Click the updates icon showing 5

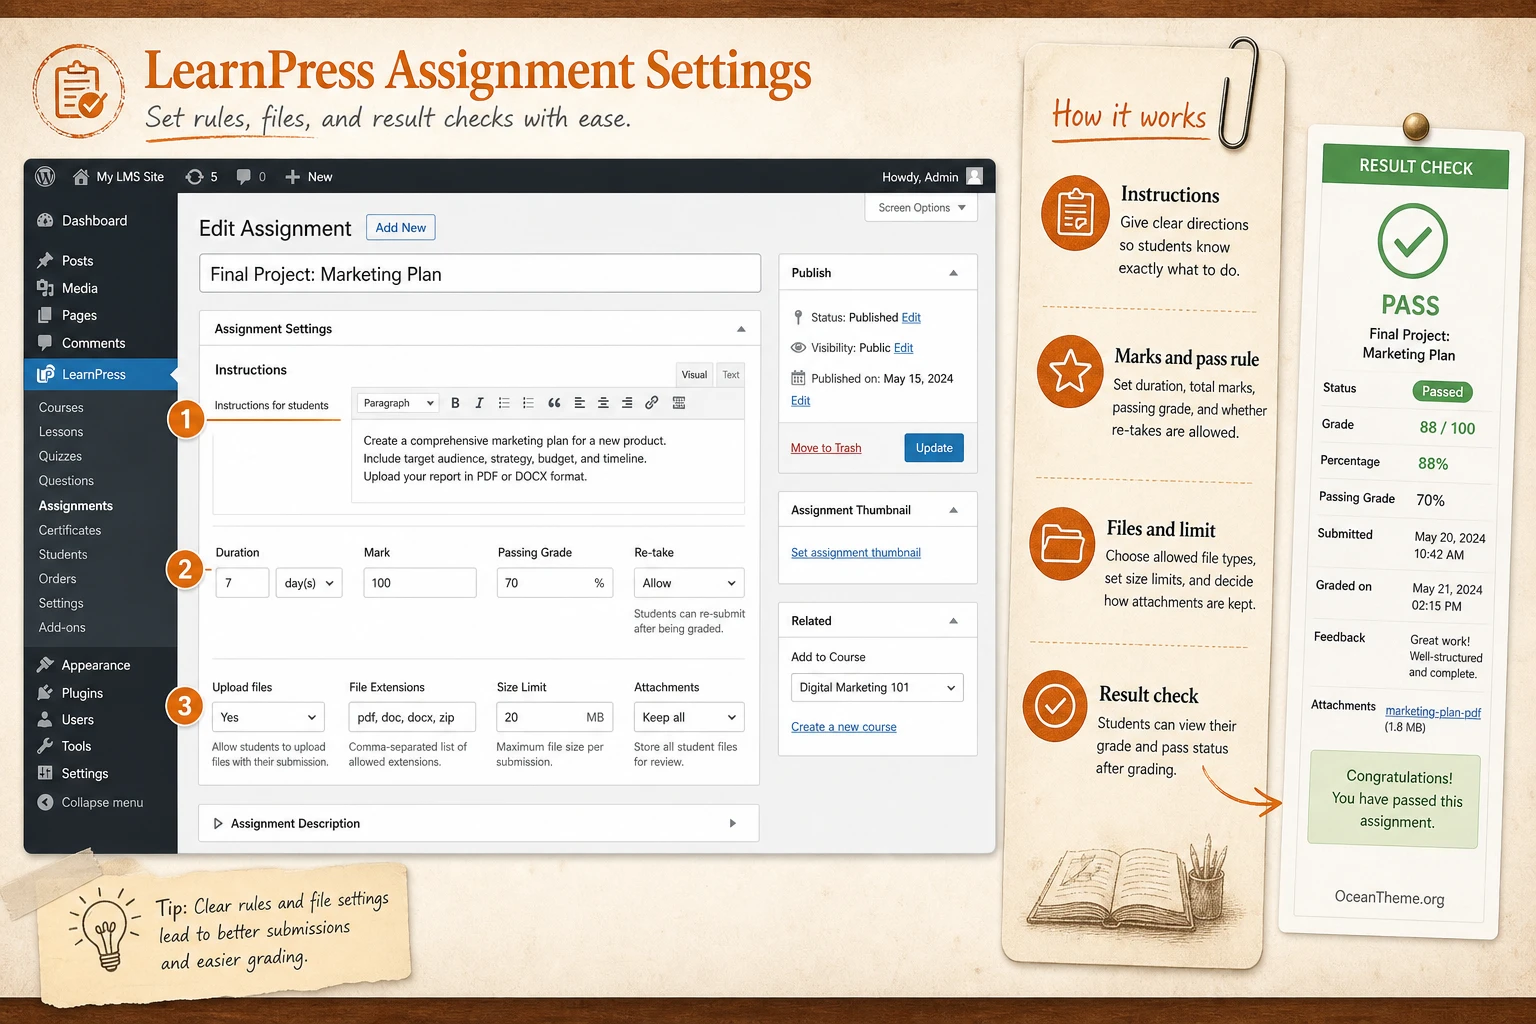[x=194, y=176]
